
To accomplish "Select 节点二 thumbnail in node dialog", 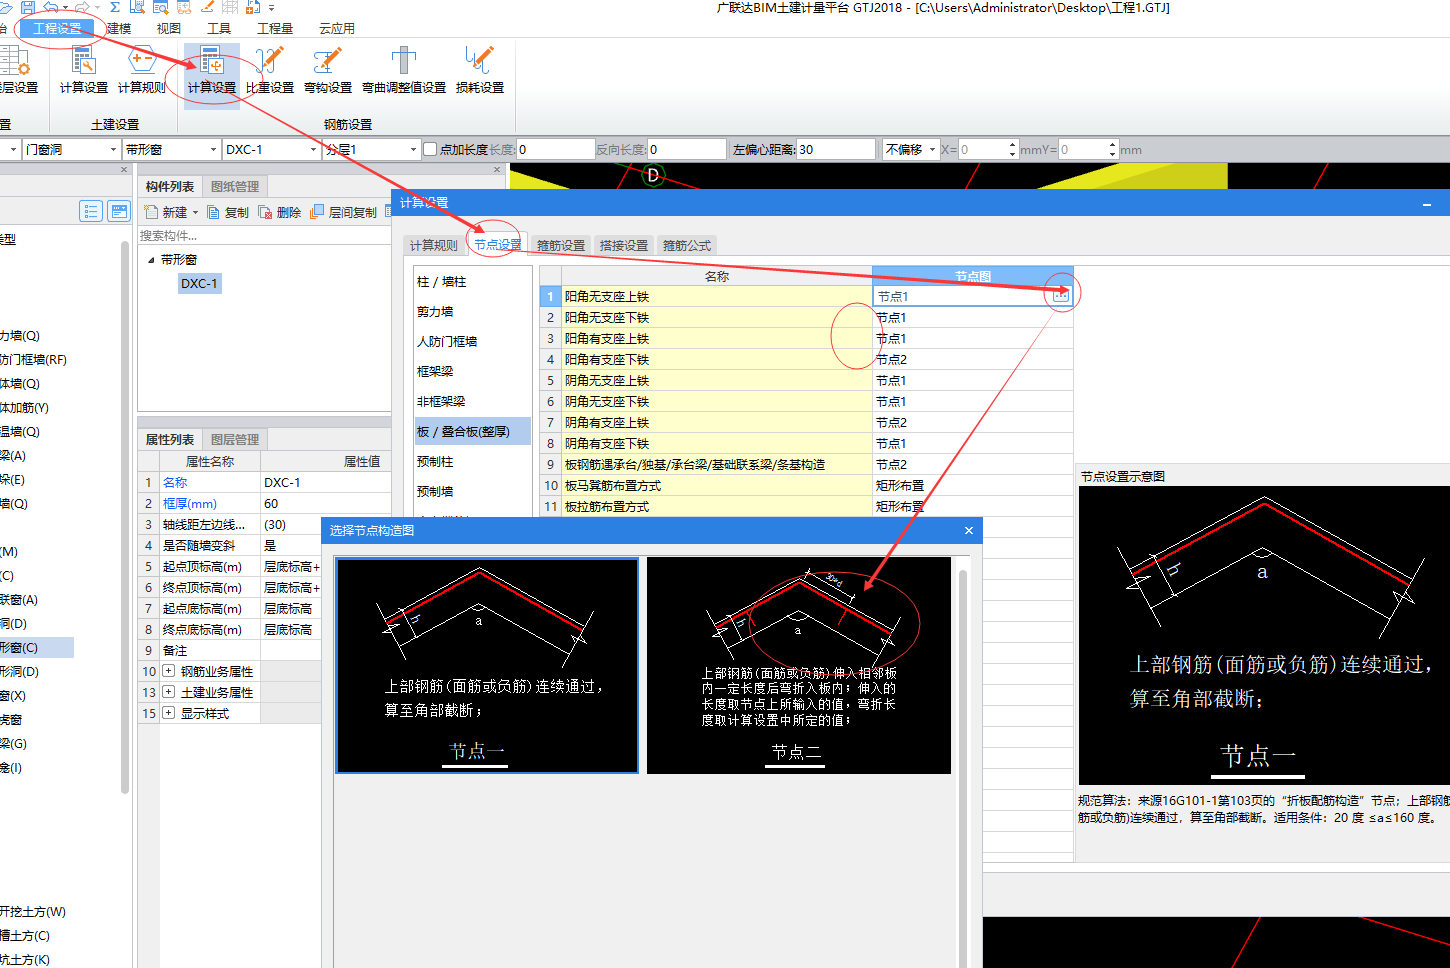I will tap(799, 665).
